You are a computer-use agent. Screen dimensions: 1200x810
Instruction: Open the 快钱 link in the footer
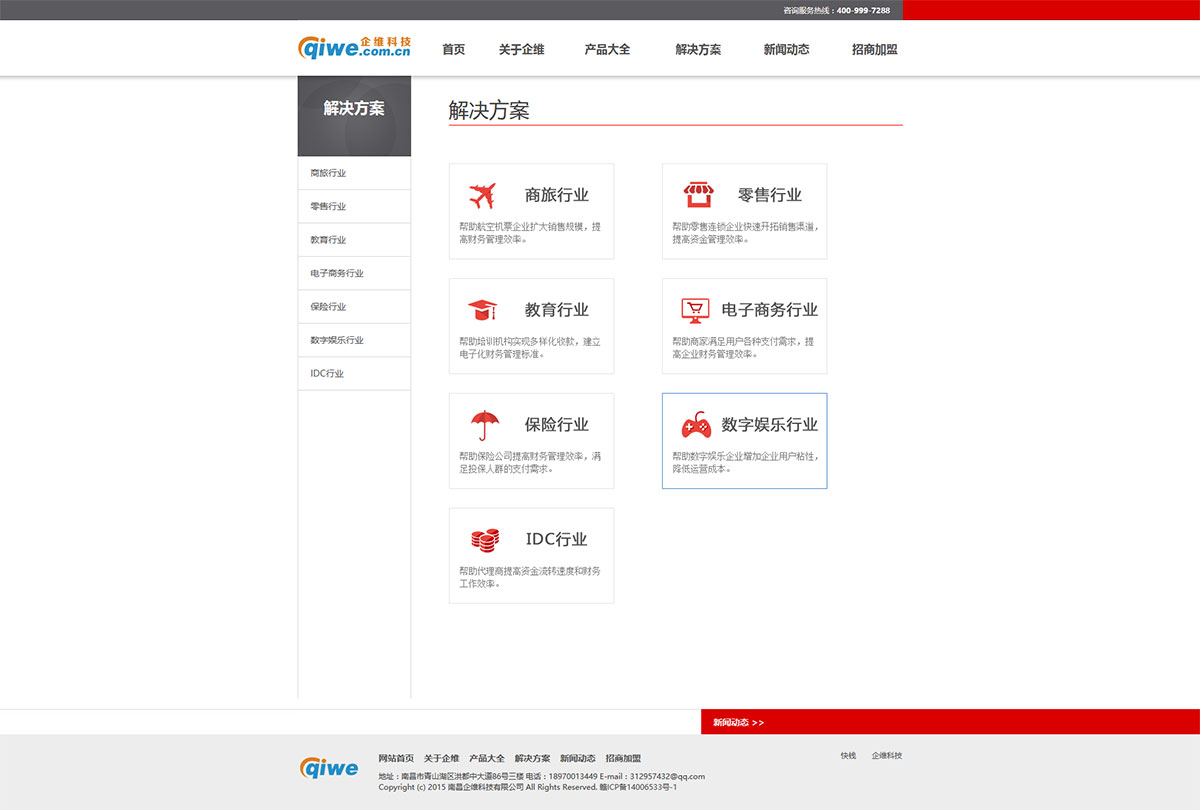(848, 756)
